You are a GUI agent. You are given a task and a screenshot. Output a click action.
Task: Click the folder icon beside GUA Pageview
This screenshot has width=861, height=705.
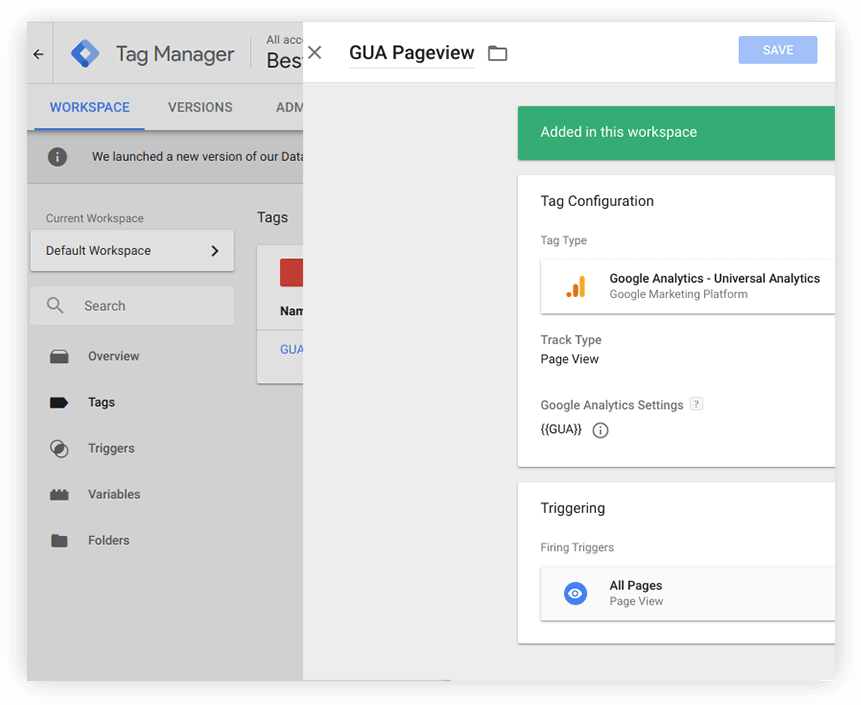click(497, 53)
